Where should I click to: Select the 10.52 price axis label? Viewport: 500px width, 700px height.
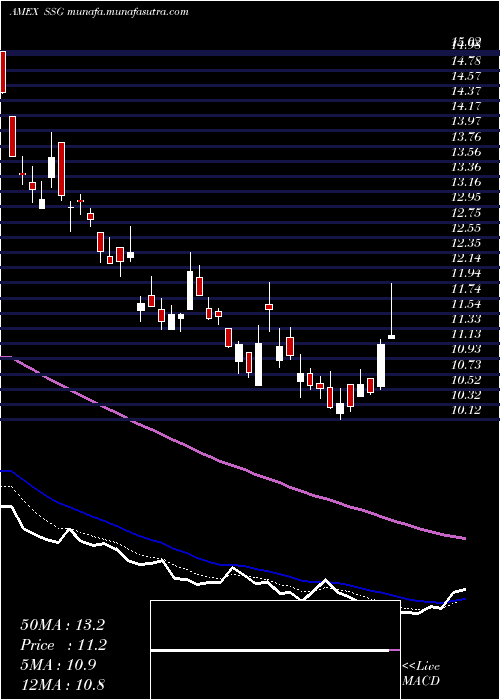[x=466, y=379]
